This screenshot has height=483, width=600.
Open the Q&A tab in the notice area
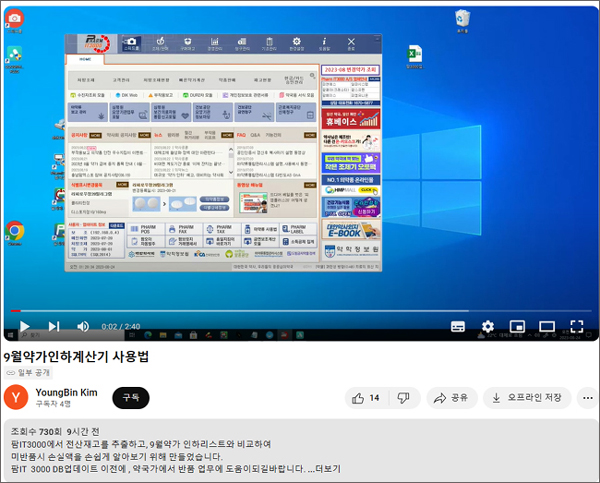(x=255, y=135)
